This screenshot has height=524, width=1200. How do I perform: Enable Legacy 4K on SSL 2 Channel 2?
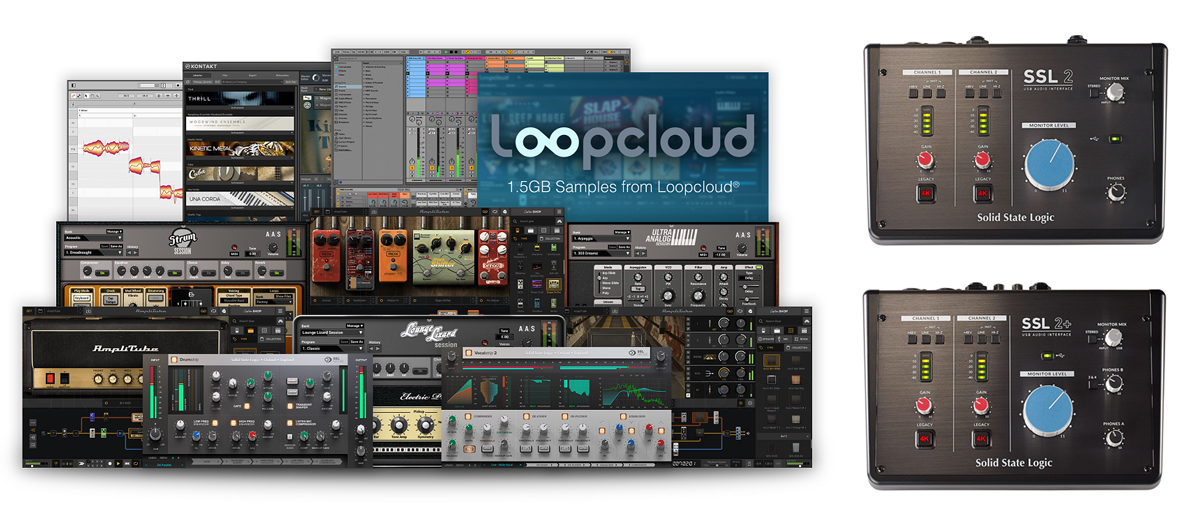[982, 193]
